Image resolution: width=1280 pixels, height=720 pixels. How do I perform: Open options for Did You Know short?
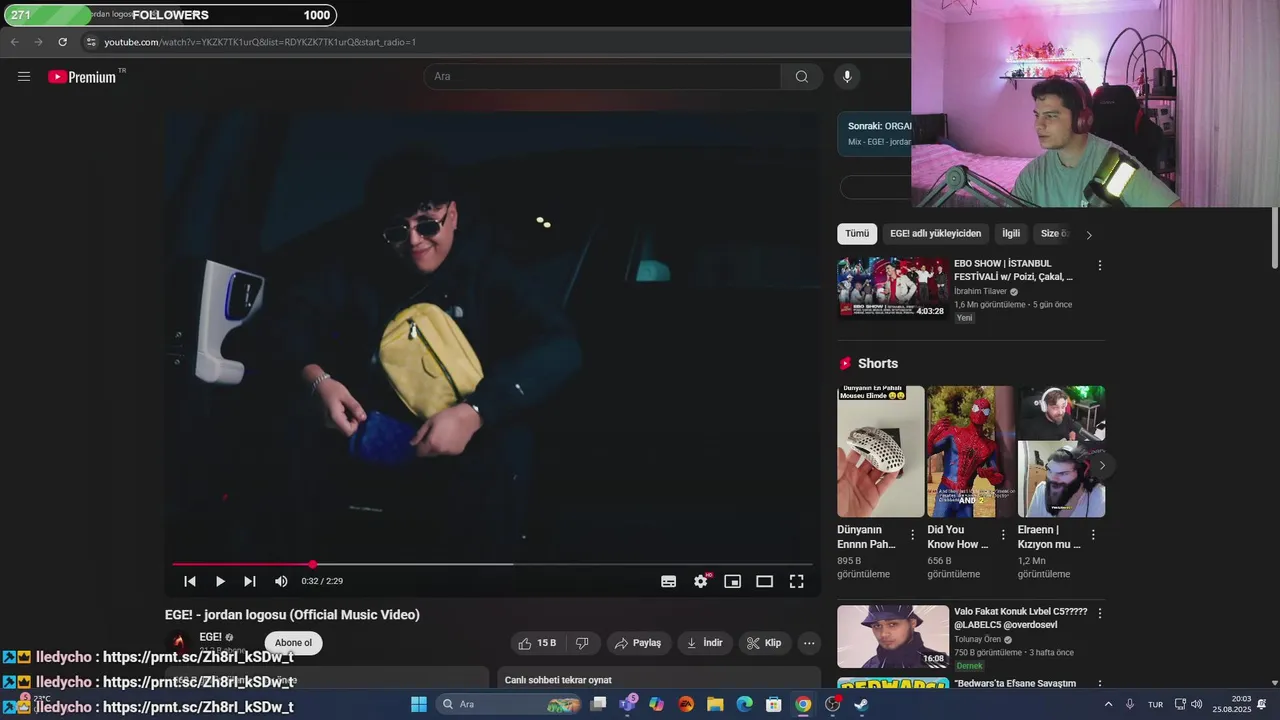pyautogui.click(x=1002, y=535)
